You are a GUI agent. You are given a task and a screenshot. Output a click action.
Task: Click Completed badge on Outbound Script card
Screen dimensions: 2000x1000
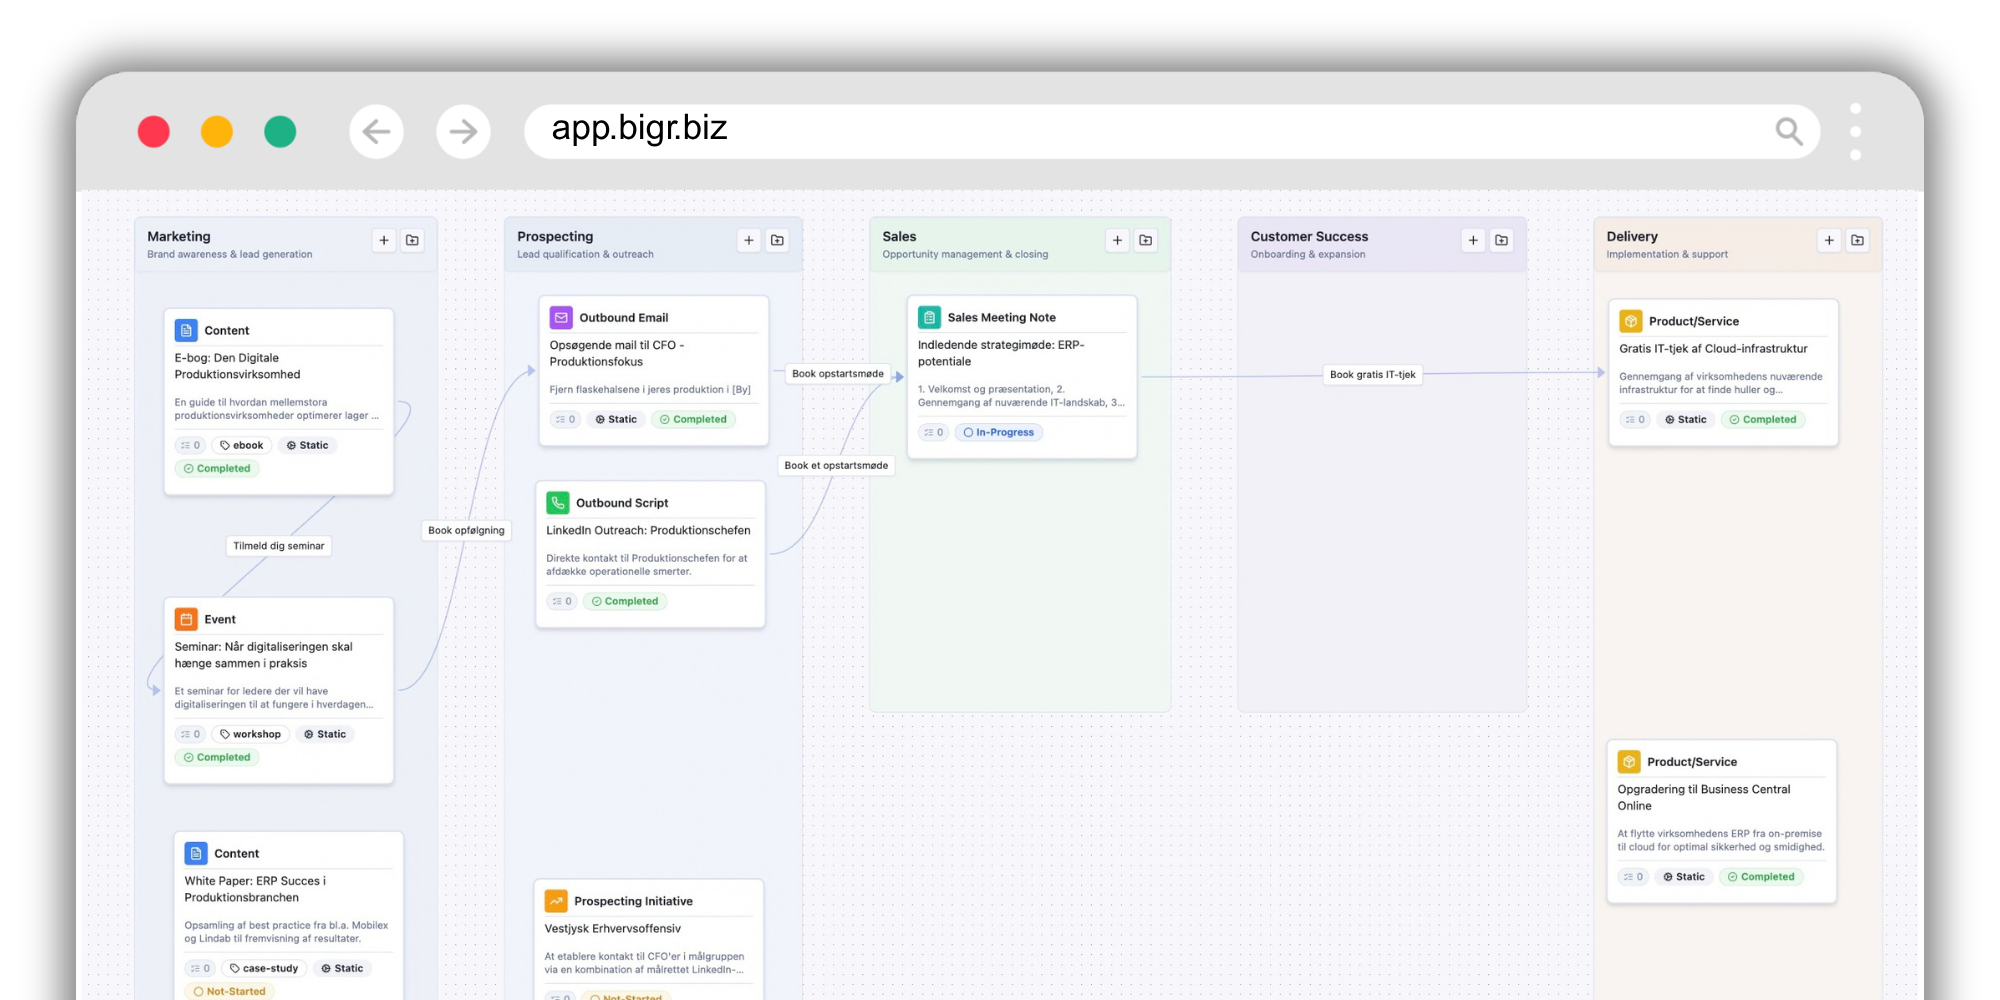[x=625, y=601]
